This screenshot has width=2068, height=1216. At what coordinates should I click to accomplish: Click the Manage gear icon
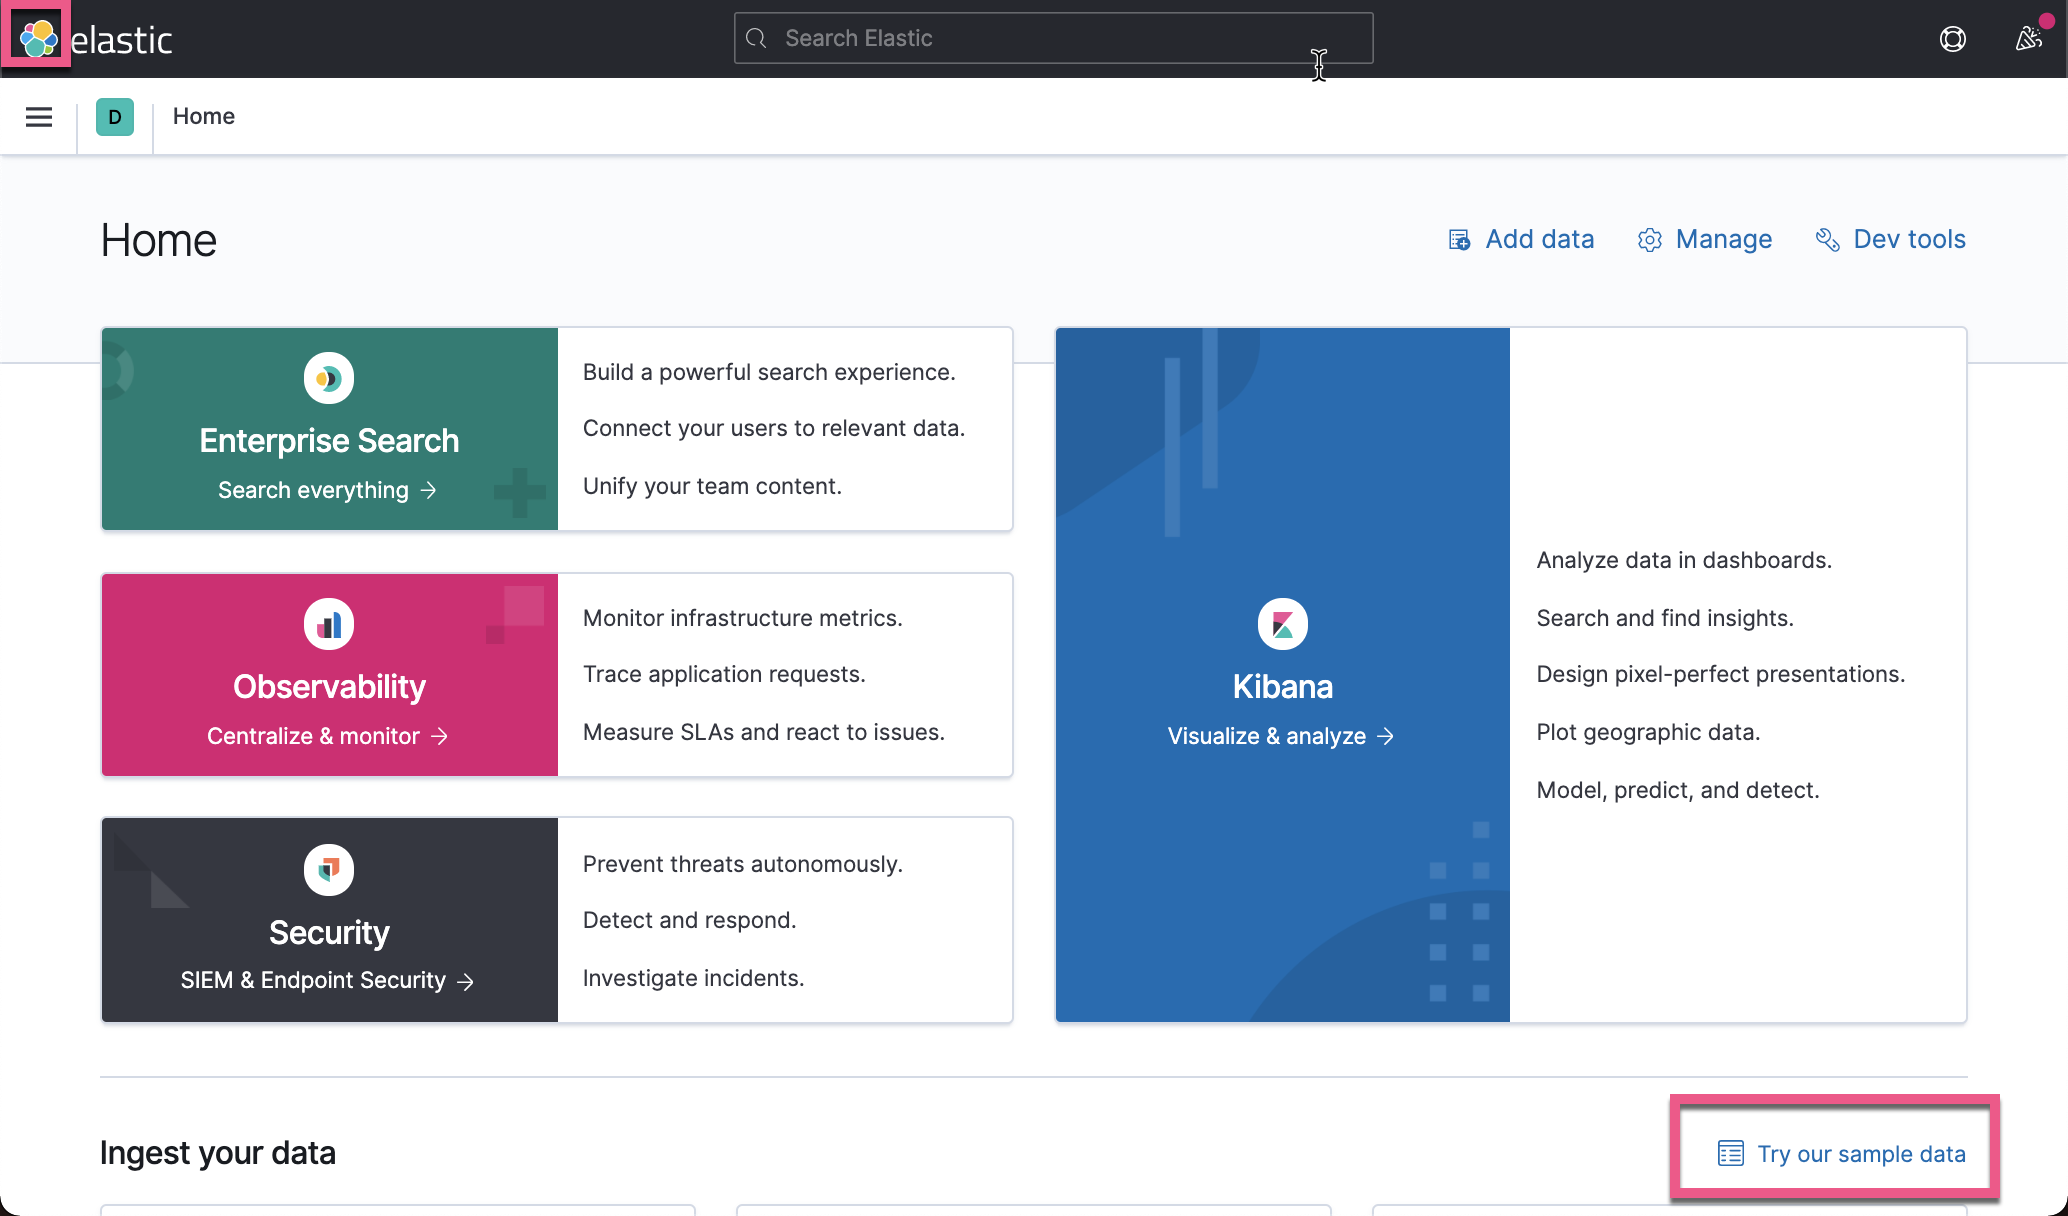coord(1649,239)
